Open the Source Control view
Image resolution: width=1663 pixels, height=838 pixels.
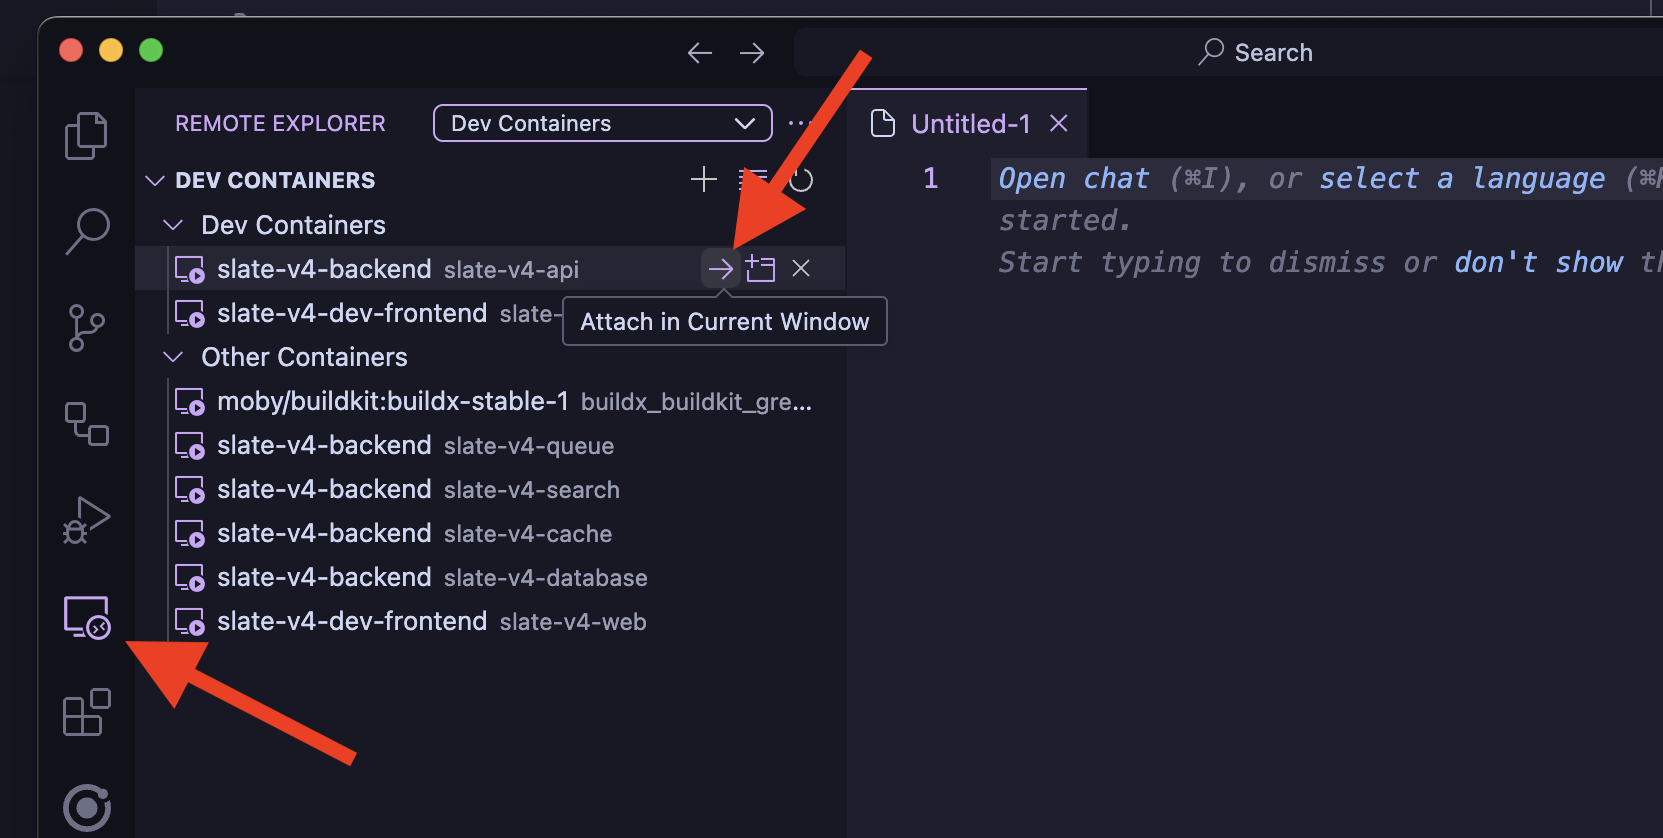(x=85, y=327)
